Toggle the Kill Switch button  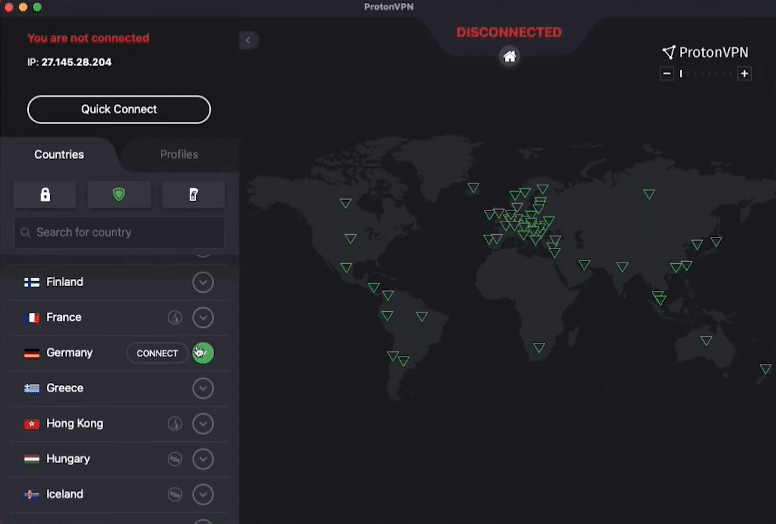194,194
